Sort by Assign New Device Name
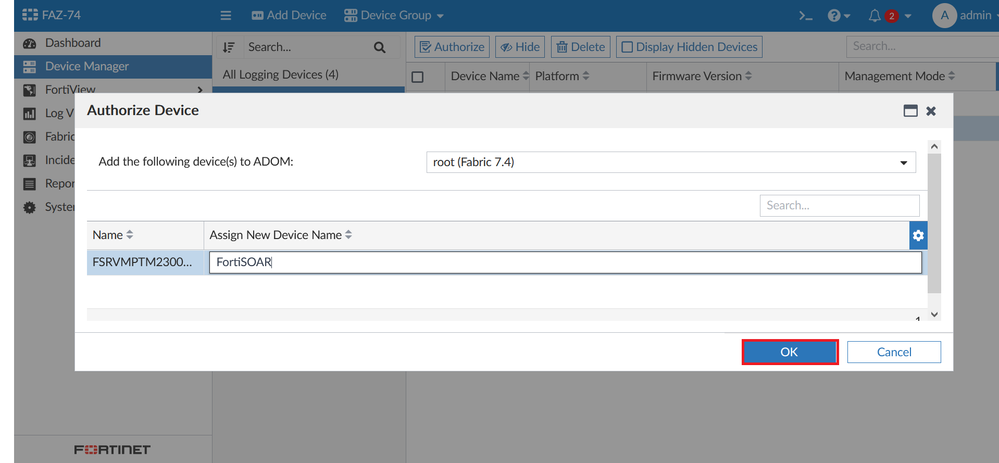 tap(281, 235)
